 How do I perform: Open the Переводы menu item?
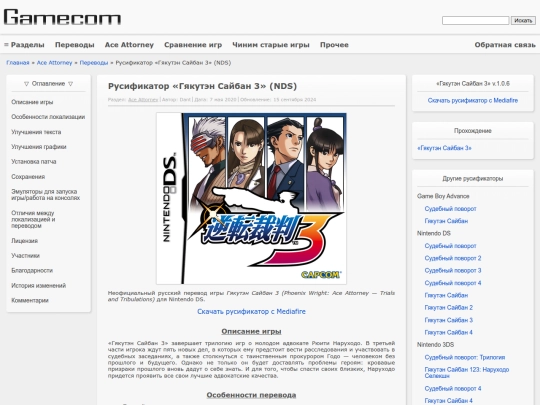[x=75, y=45]
